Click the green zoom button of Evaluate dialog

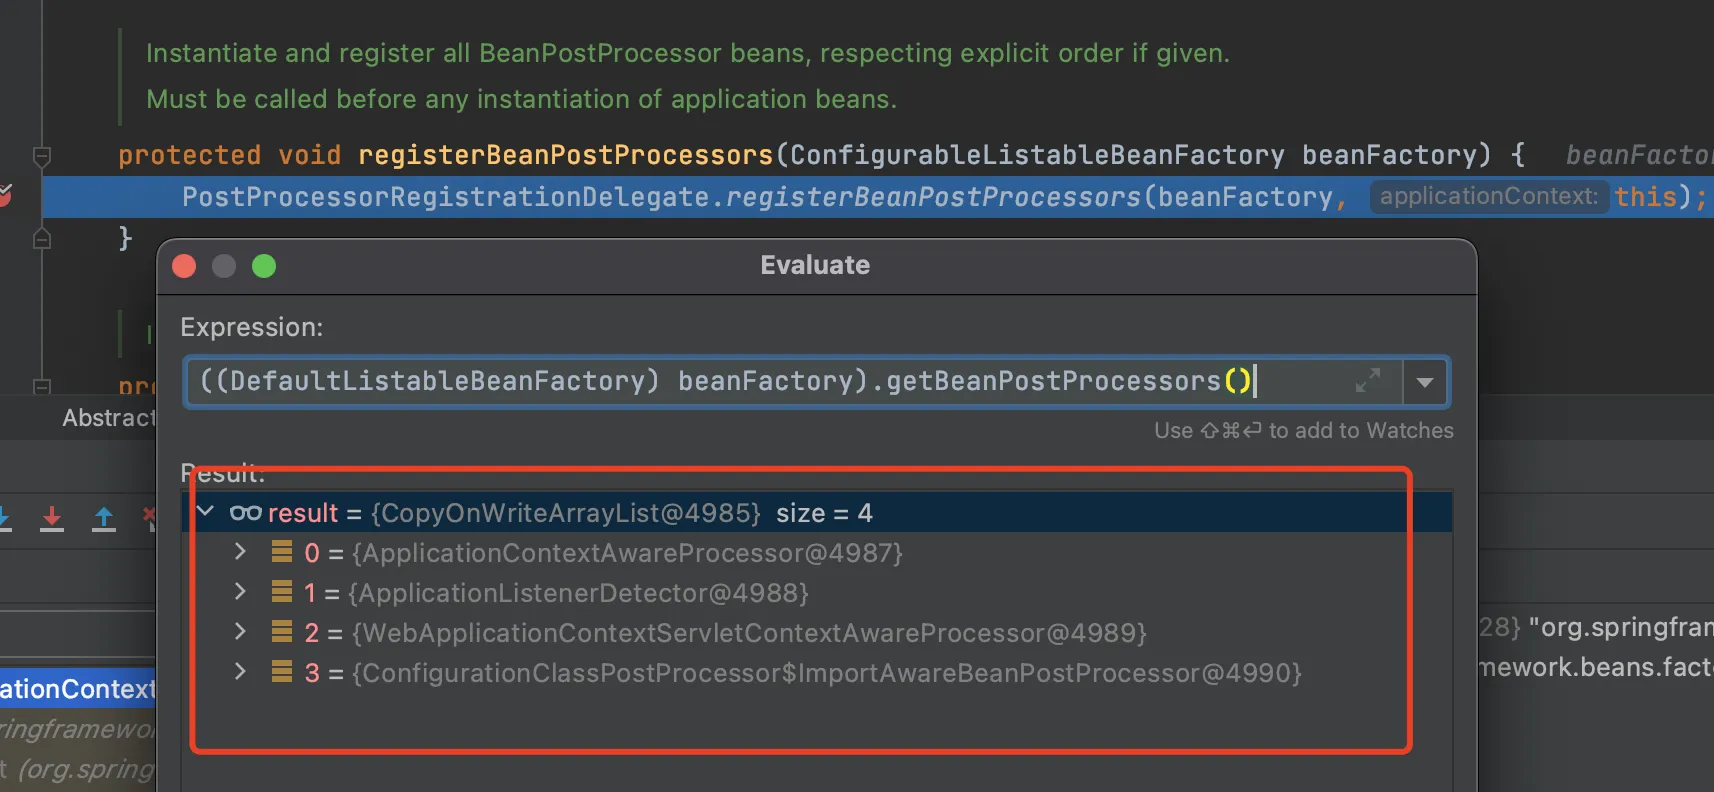coord(264,266)
